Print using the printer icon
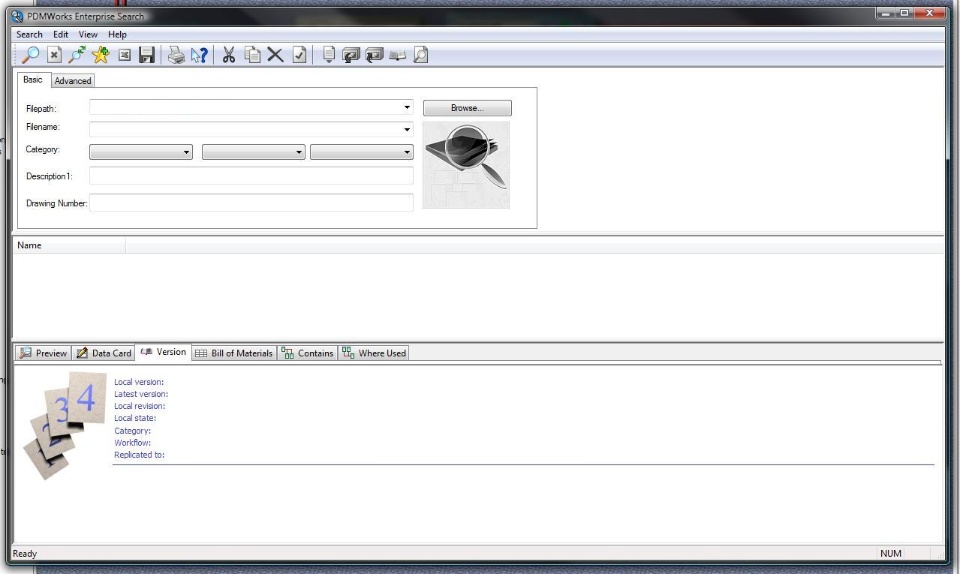960x574 pixels. pos(176,55)
